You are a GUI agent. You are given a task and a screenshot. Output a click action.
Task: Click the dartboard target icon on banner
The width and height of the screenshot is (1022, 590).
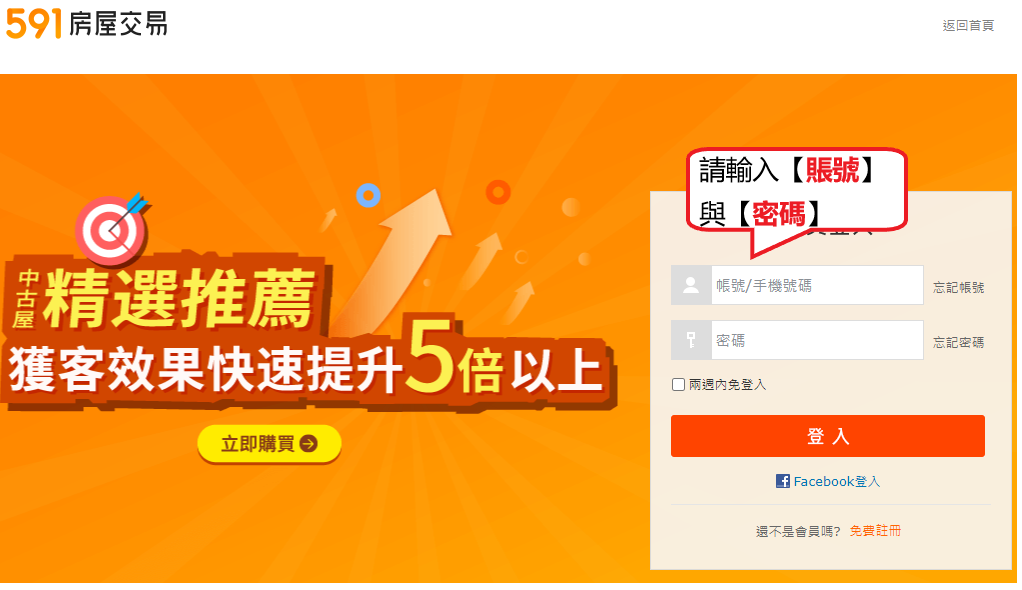click(x=112, y=228)
